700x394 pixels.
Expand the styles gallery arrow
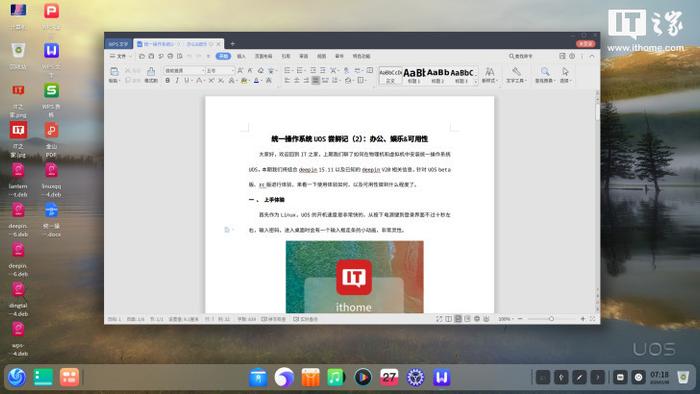(476, 81)
